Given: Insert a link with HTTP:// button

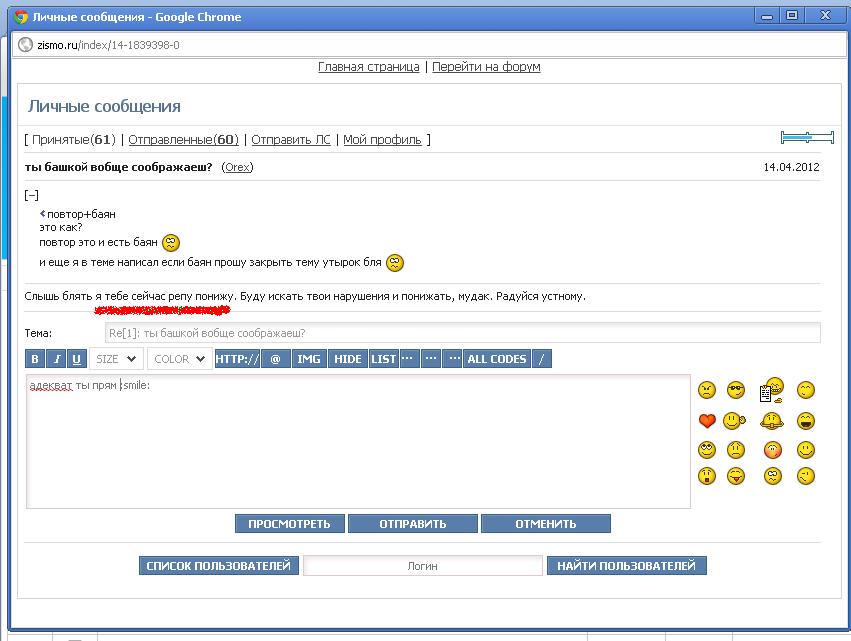Looking at the screenshot, I should coord(237,359).
